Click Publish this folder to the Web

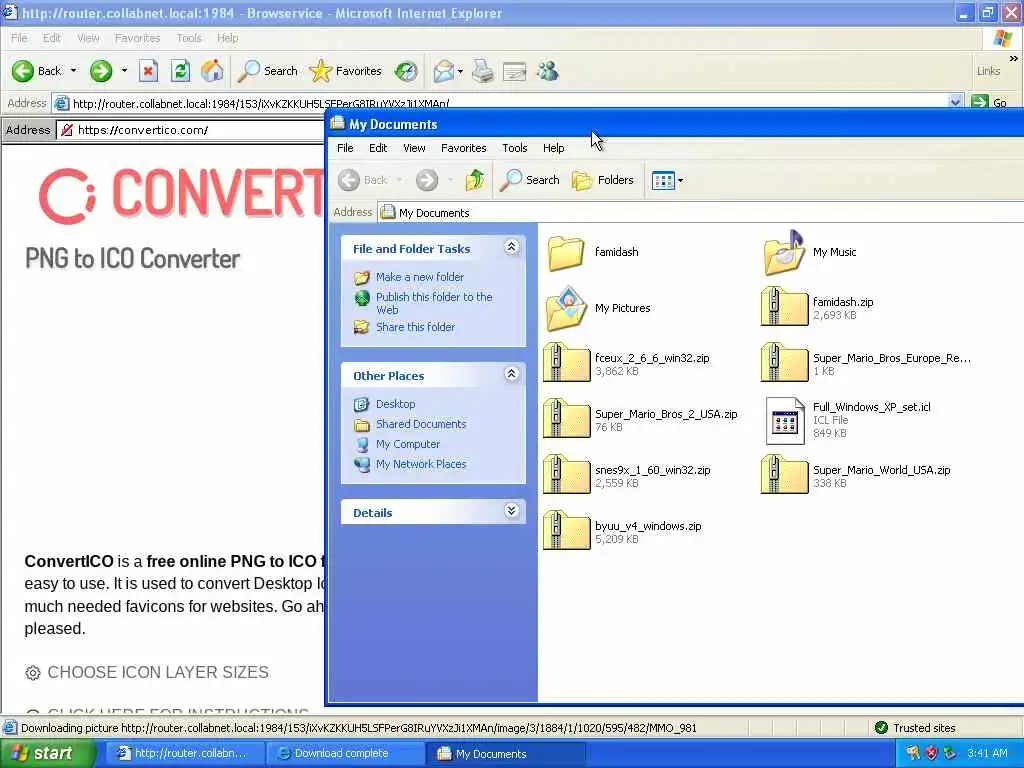(x=434, y=303)
